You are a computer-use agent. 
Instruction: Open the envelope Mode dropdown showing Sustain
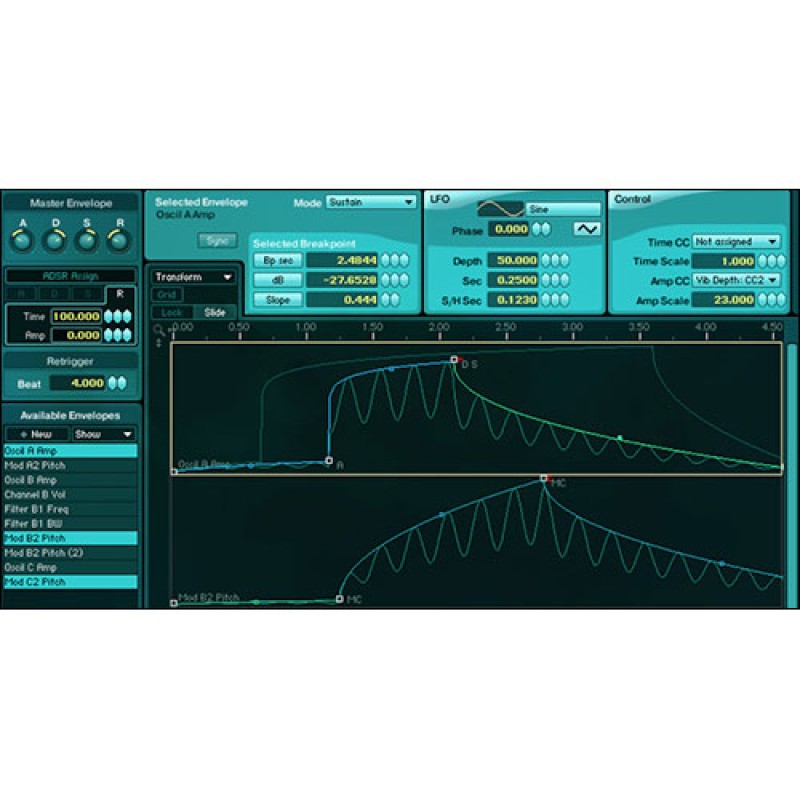(x=370, y=202)
